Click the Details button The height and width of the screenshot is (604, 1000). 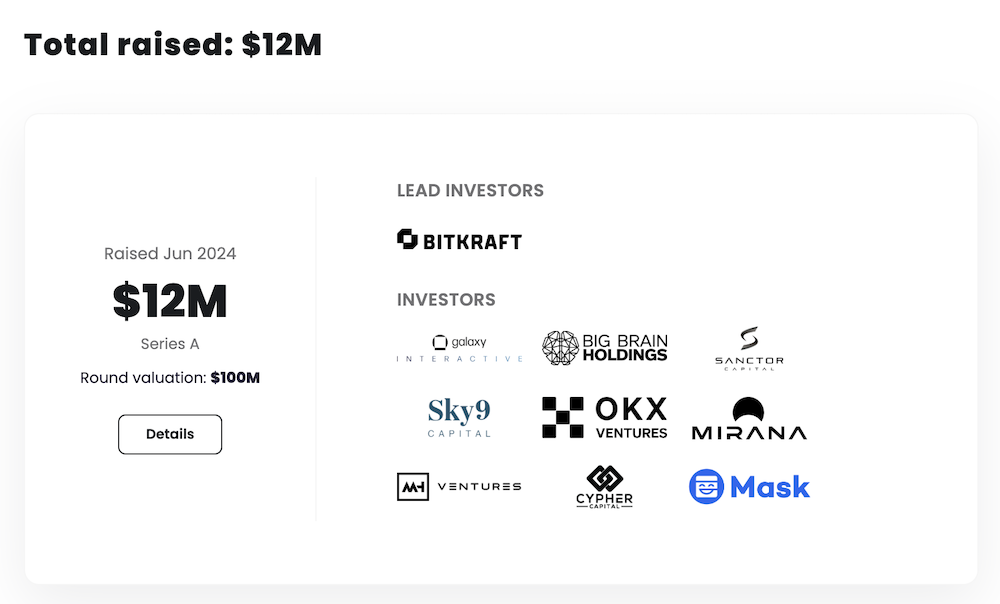point(170,434)
